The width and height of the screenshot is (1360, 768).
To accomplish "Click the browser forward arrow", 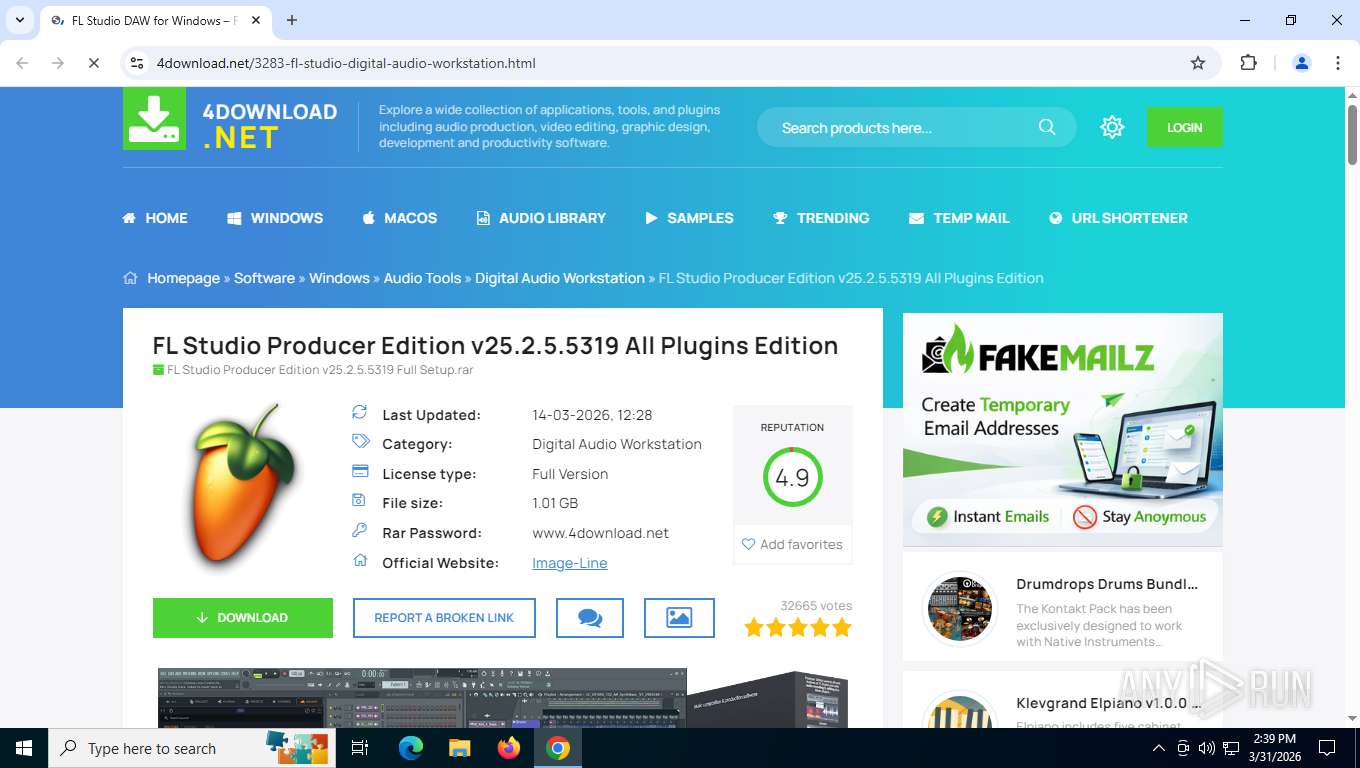I will [x=58, y=63].
